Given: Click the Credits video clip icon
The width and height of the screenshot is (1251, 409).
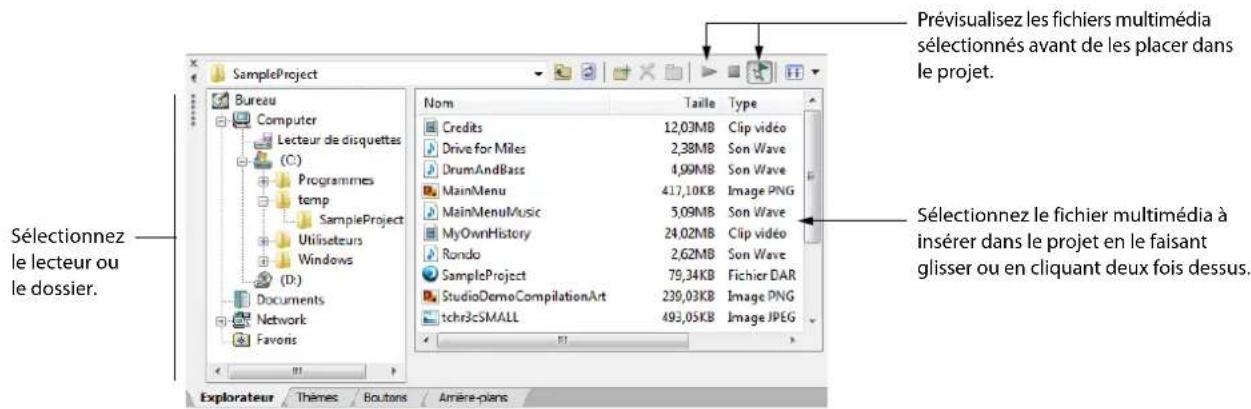Looking at the screenshot, I should pos(432,128).
